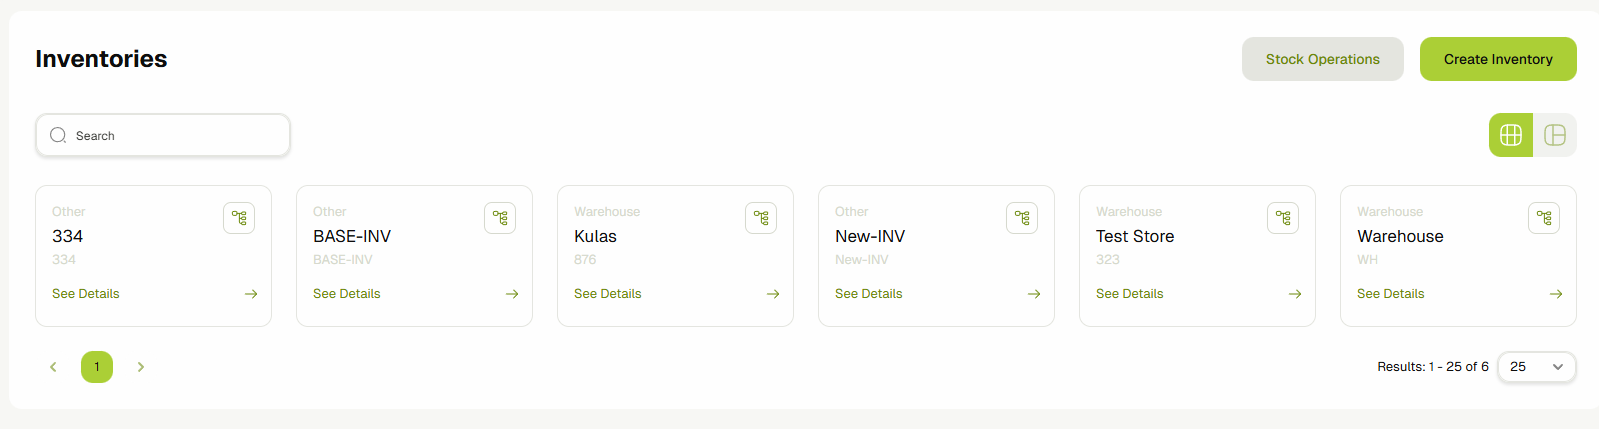Screen dimensions: 1599x429
Task: Click hierarchy icon on New-INV card
Action: pyautogui.click(x=1022, y=218)
